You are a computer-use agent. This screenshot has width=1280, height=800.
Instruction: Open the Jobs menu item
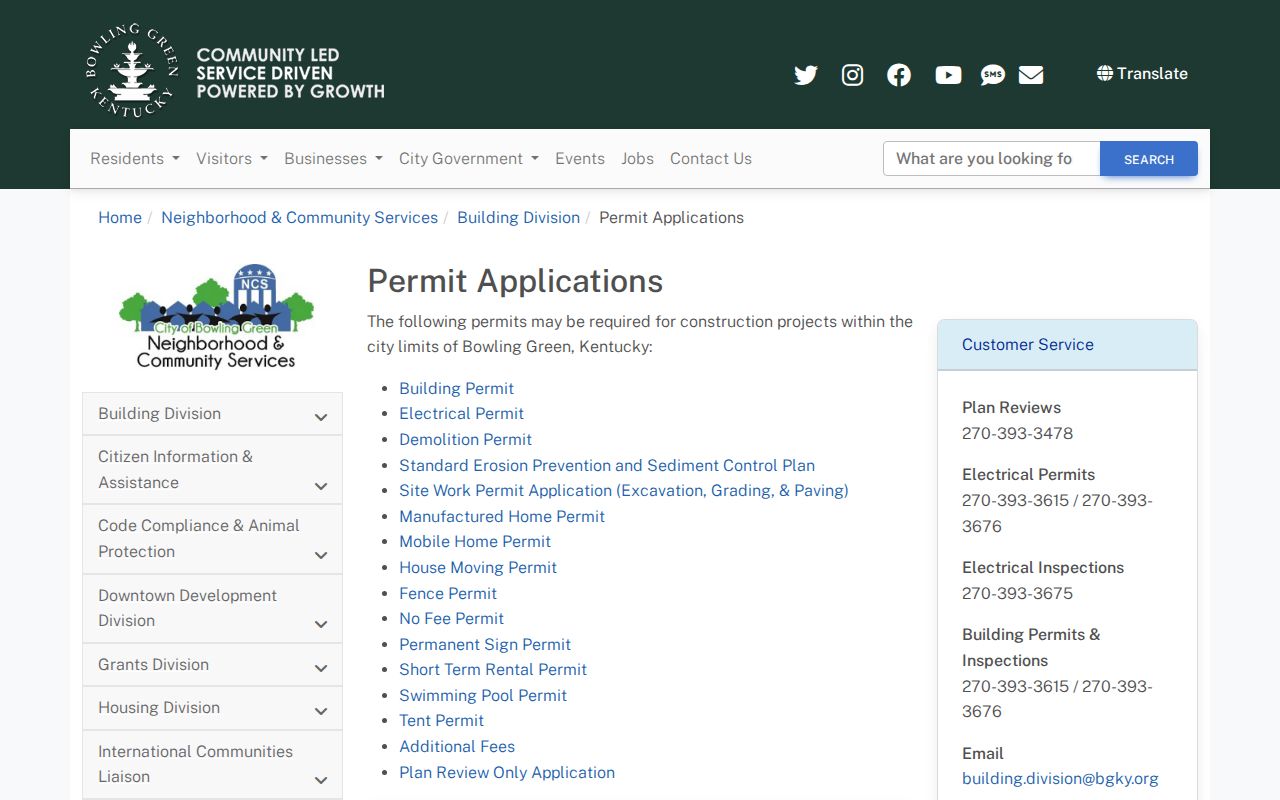637,158
